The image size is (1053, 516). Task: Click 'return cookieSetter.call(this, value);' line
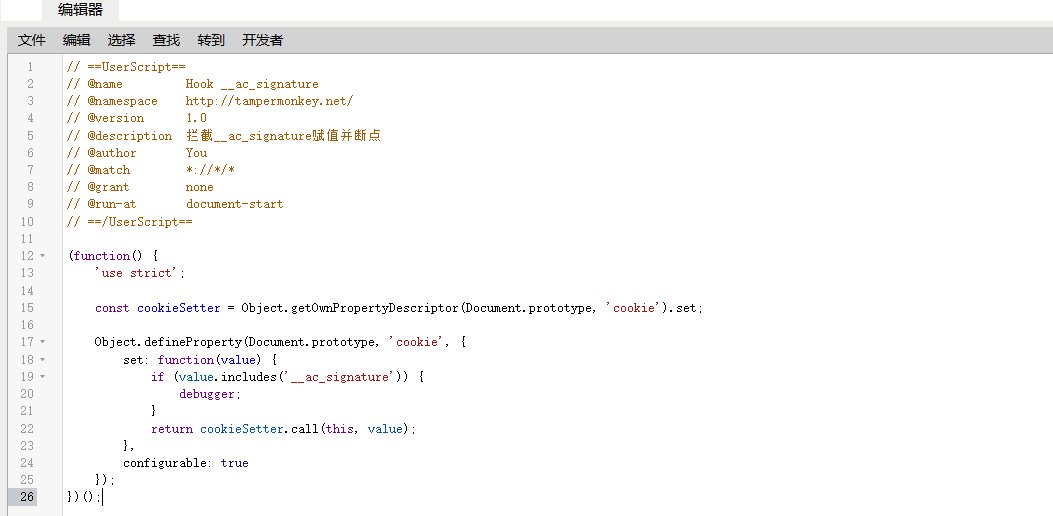click(x=283, y=429)
